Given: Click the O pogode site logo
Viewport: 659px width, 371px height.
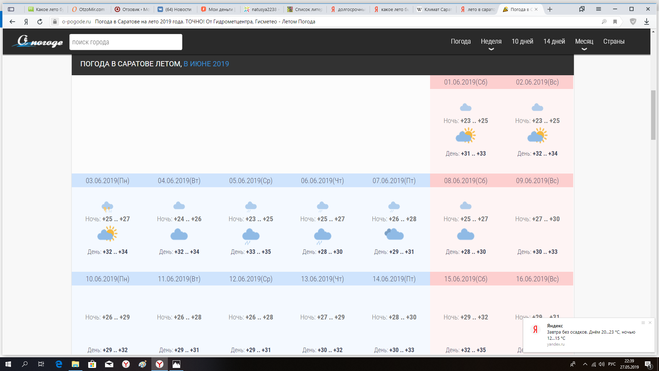Looking at the screenshot, I should 38,42.
